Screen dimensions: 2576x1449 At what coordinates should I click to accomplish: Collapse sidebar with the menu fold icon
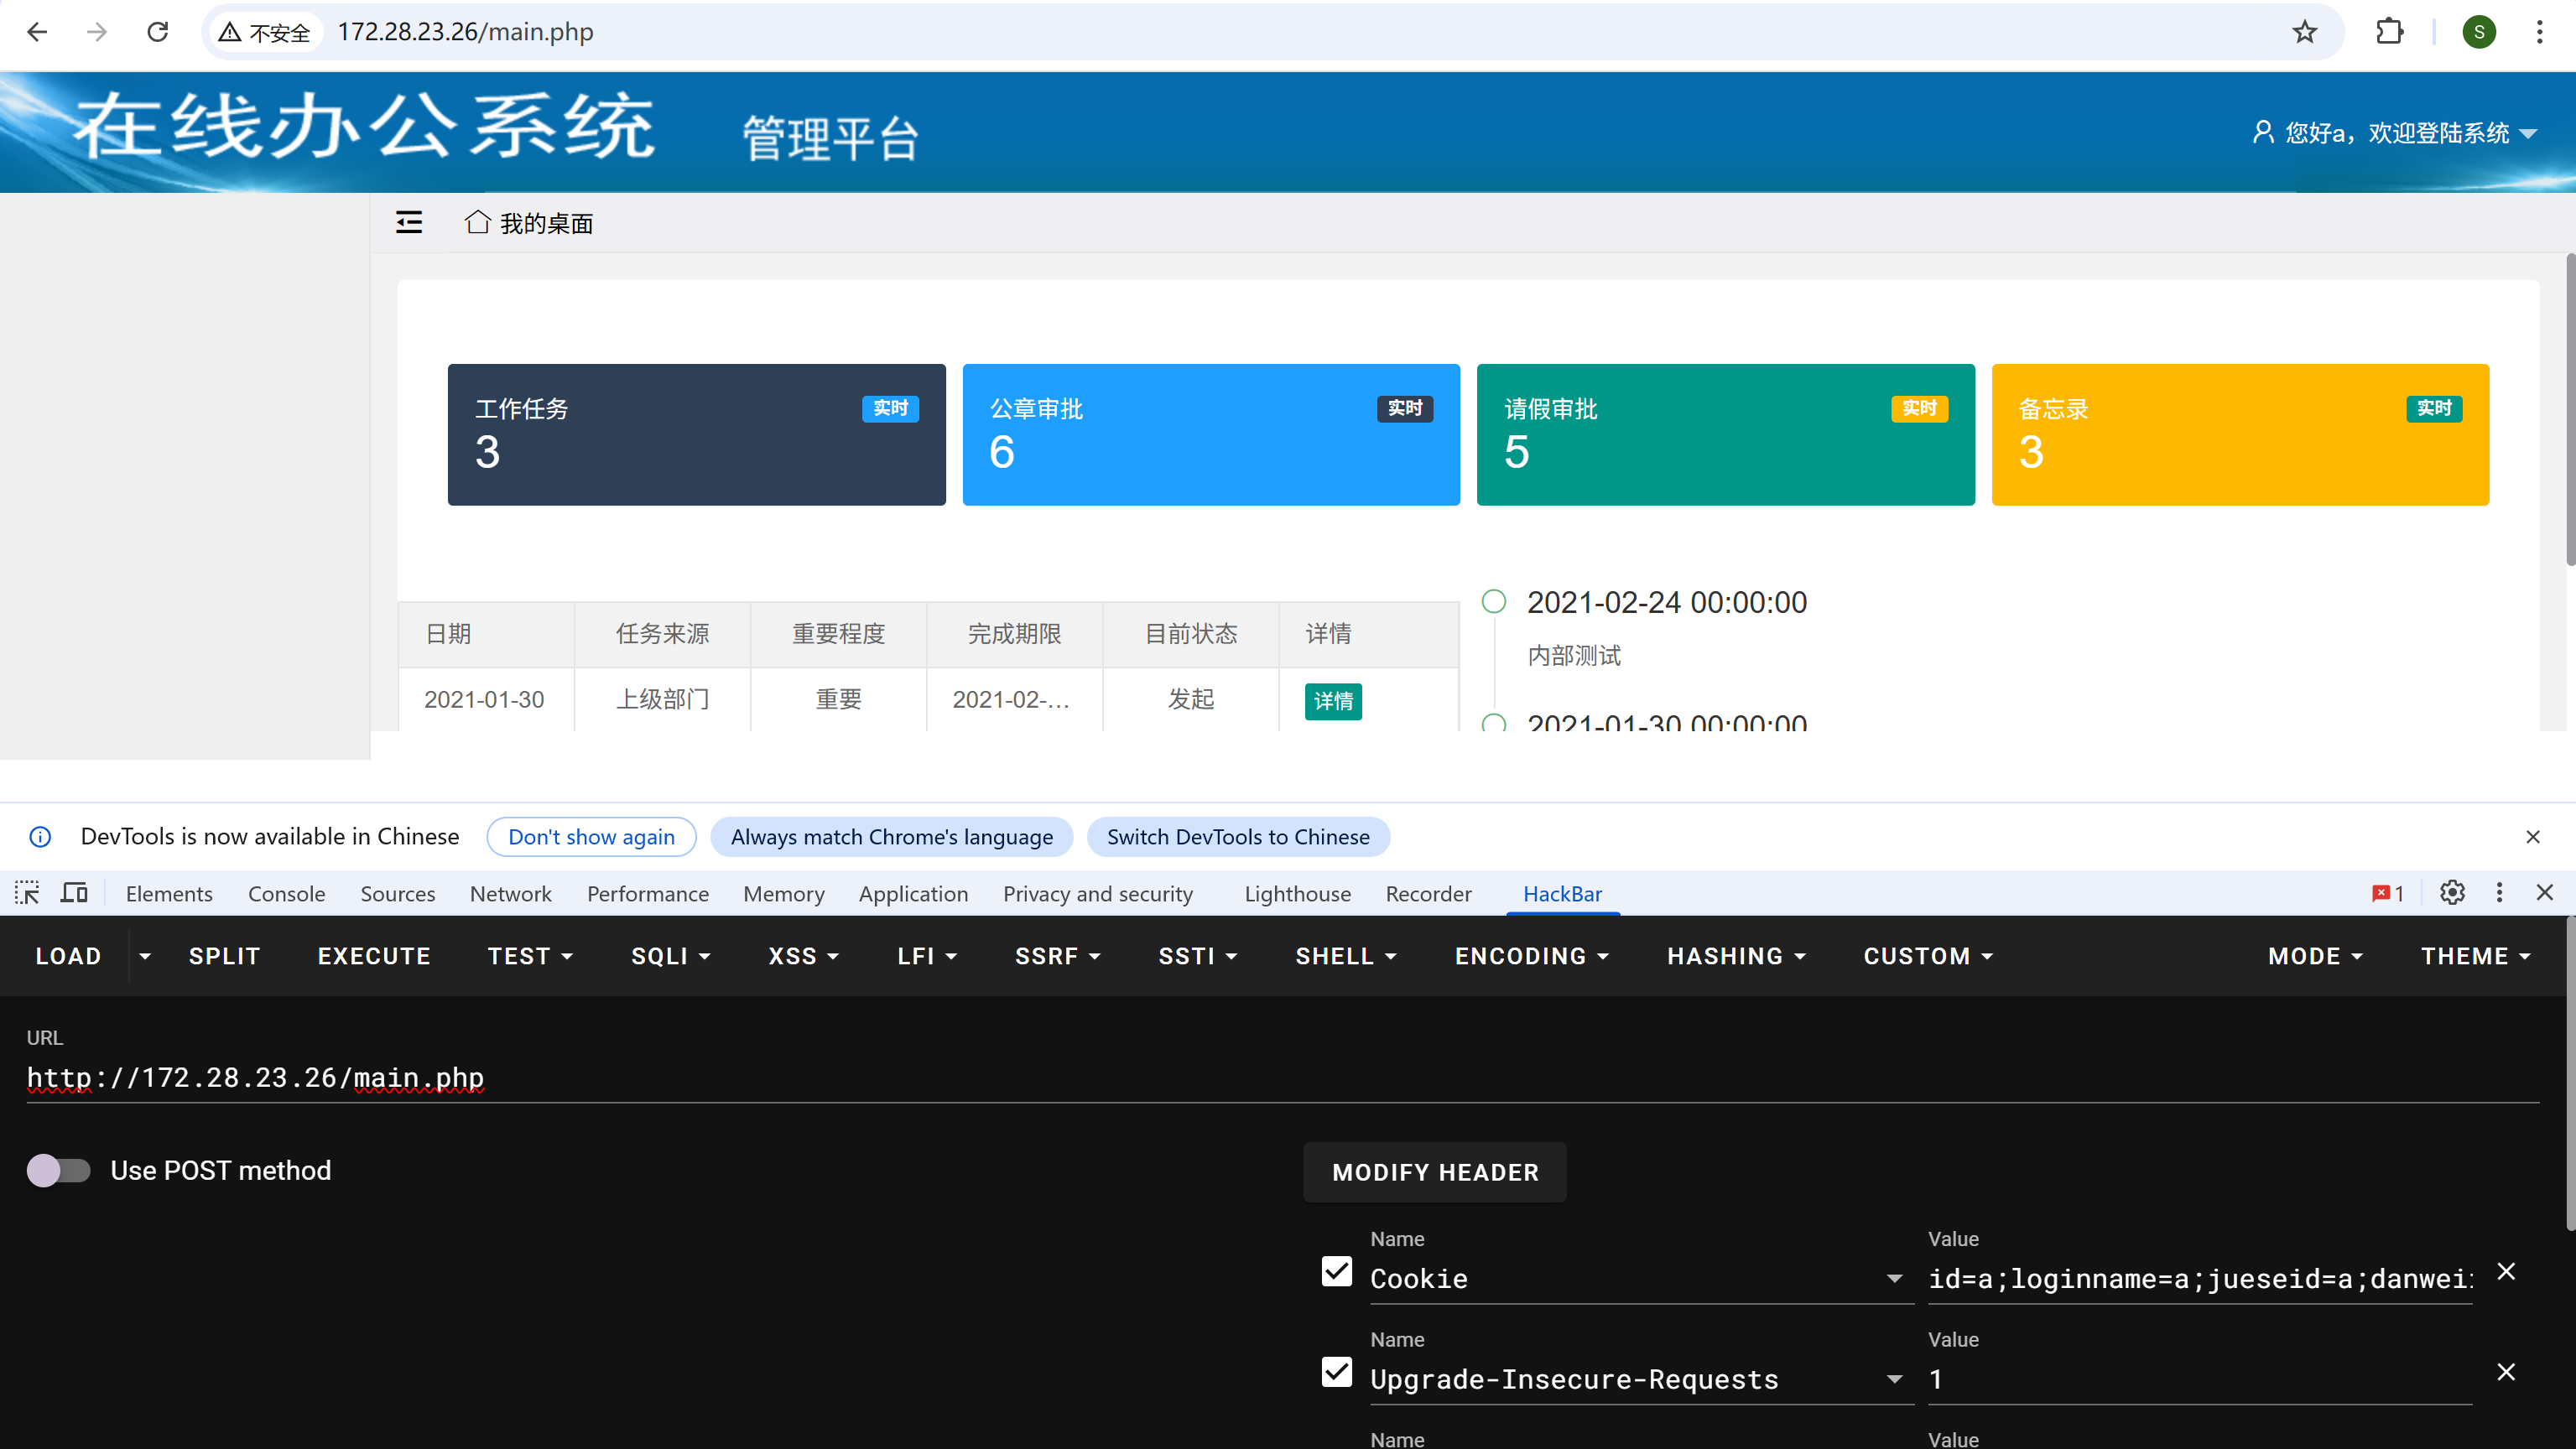[409, 222]
